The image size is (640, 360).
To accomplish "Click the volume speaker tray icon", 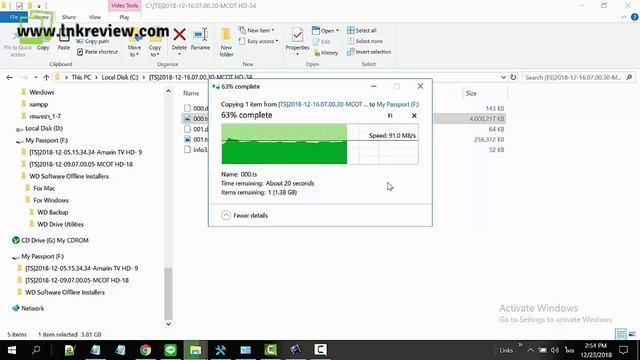I will point(555,350).
